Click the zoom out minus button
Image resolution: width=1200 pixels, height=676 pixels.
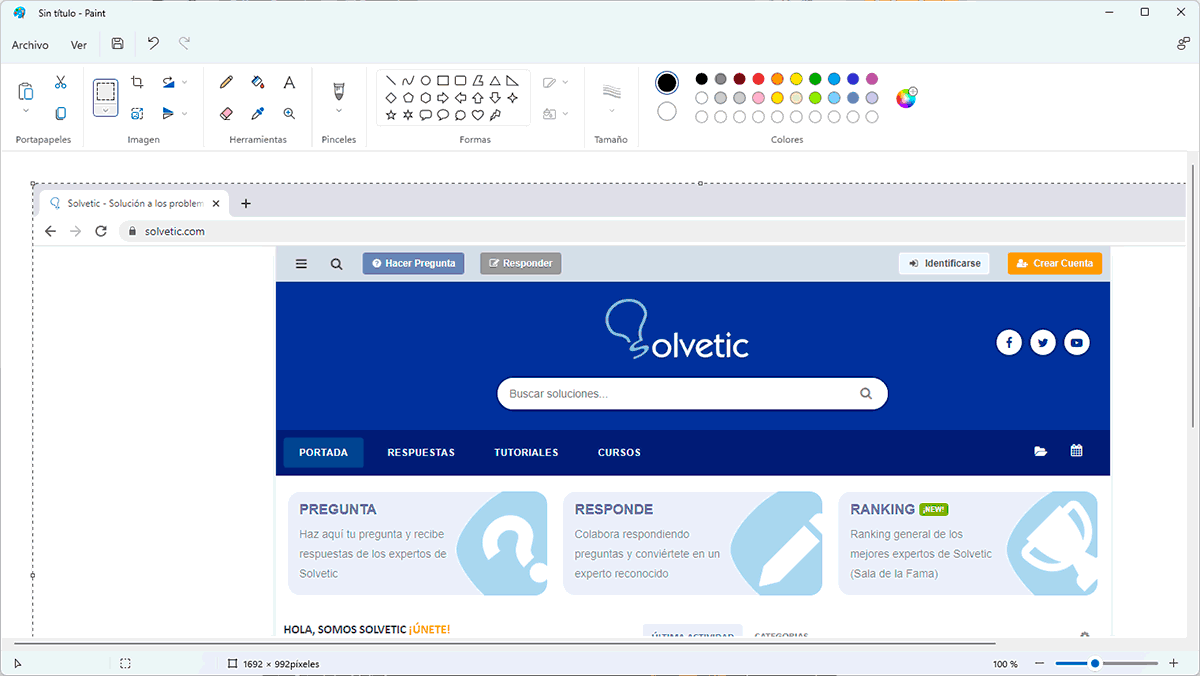(1040, 663)
